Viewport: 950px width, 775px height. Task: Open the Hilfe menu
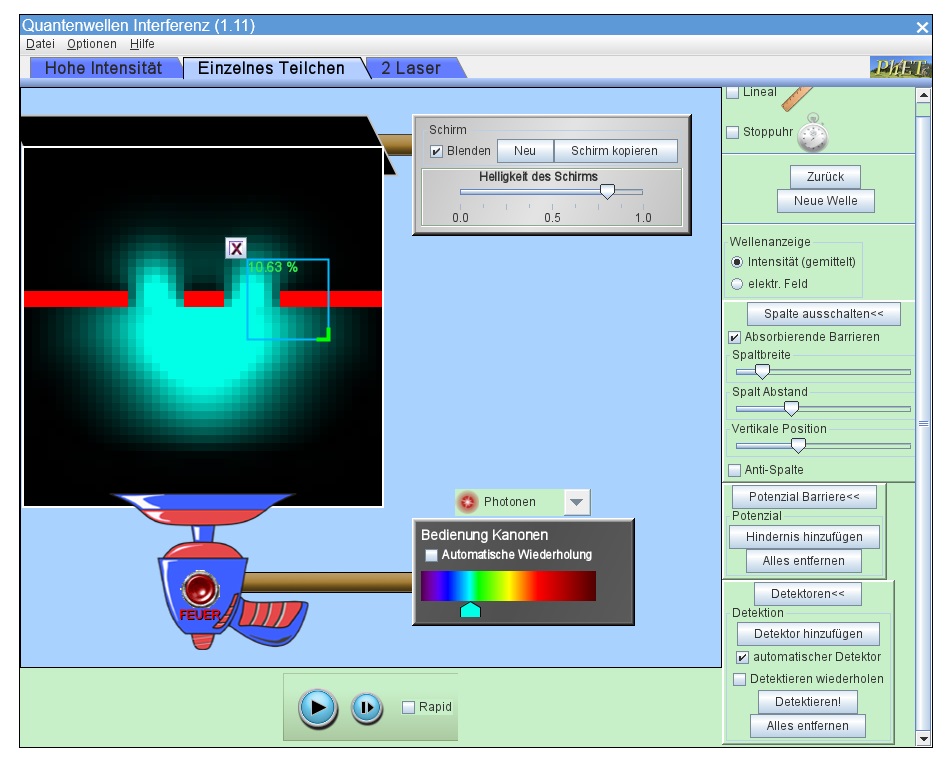pyautogui.click(x=142, y=44)
